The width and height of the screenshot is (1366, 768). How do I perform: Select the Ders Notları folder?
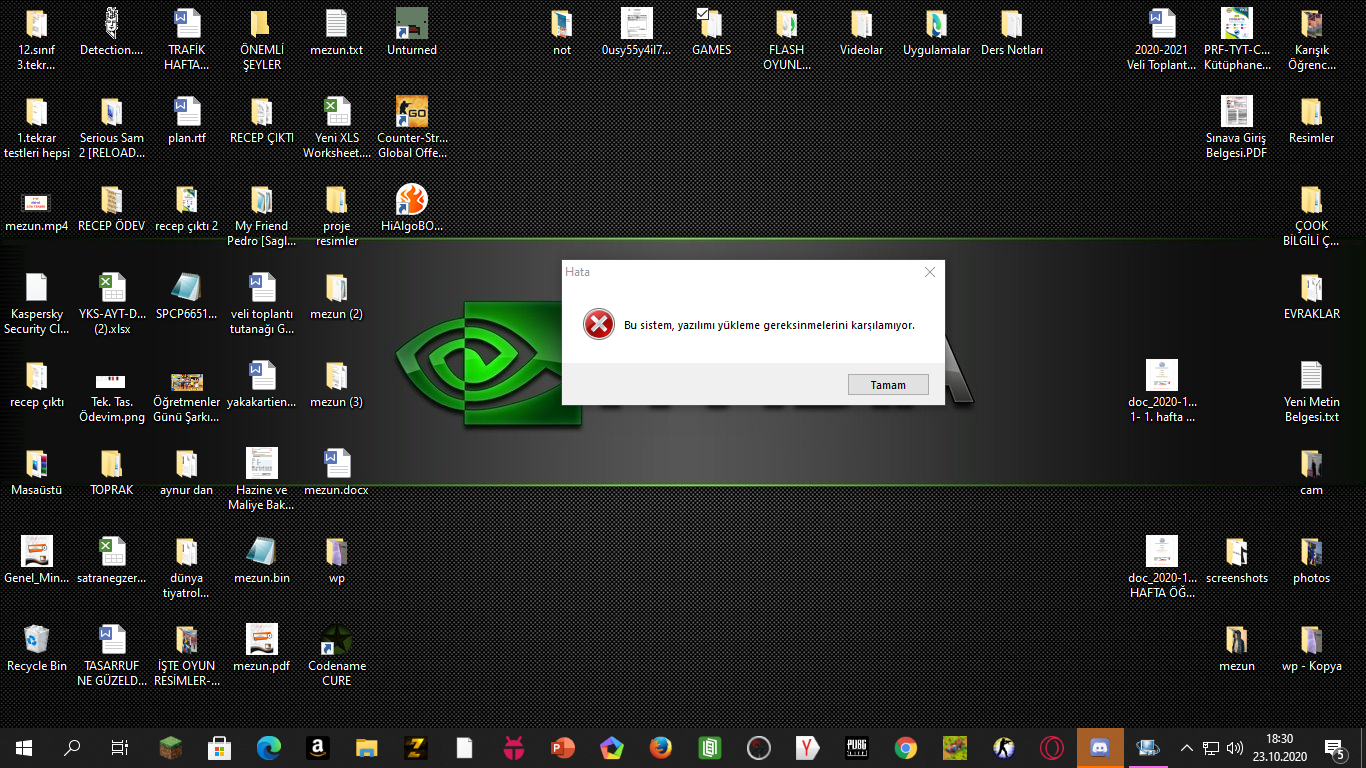coord(1012,32)
